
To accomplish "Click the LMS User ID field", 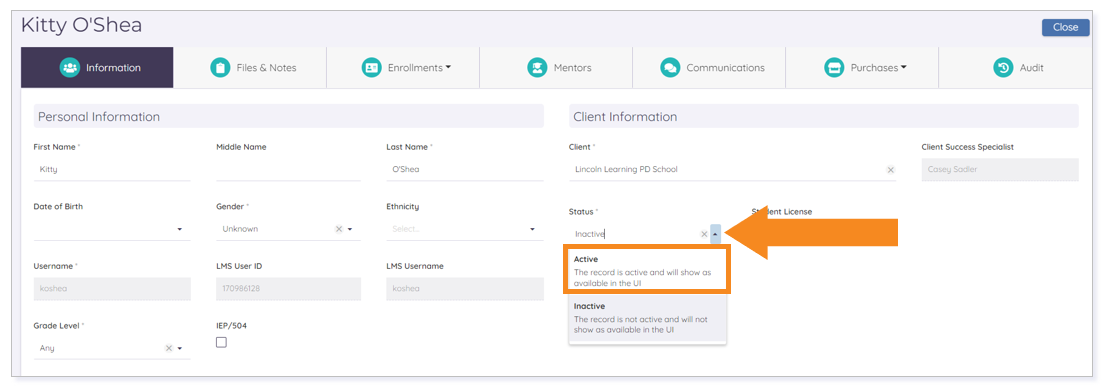I will tap(288, 289).
